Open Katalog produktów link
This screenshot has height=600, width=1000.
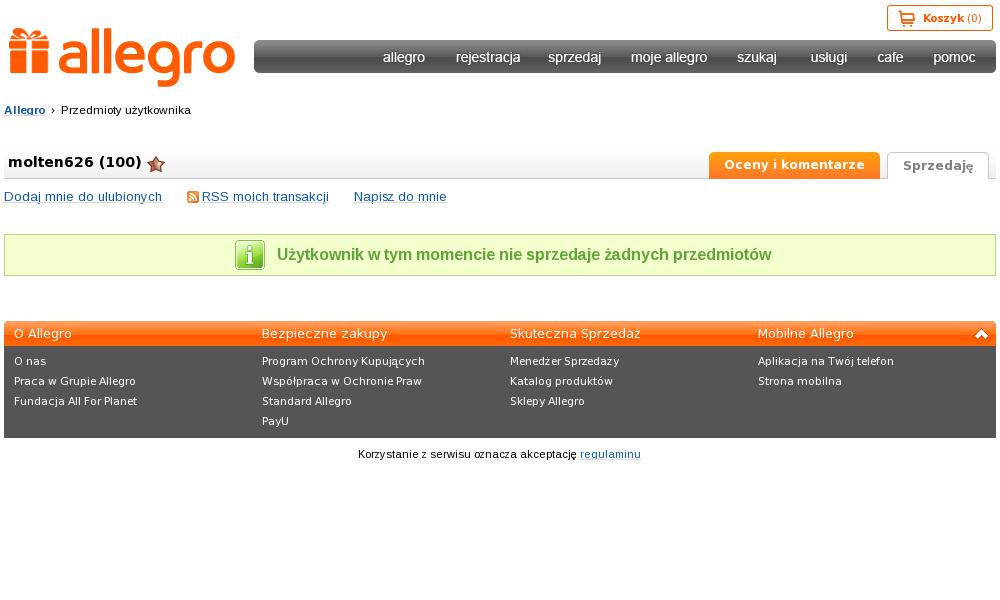point(561,381)
